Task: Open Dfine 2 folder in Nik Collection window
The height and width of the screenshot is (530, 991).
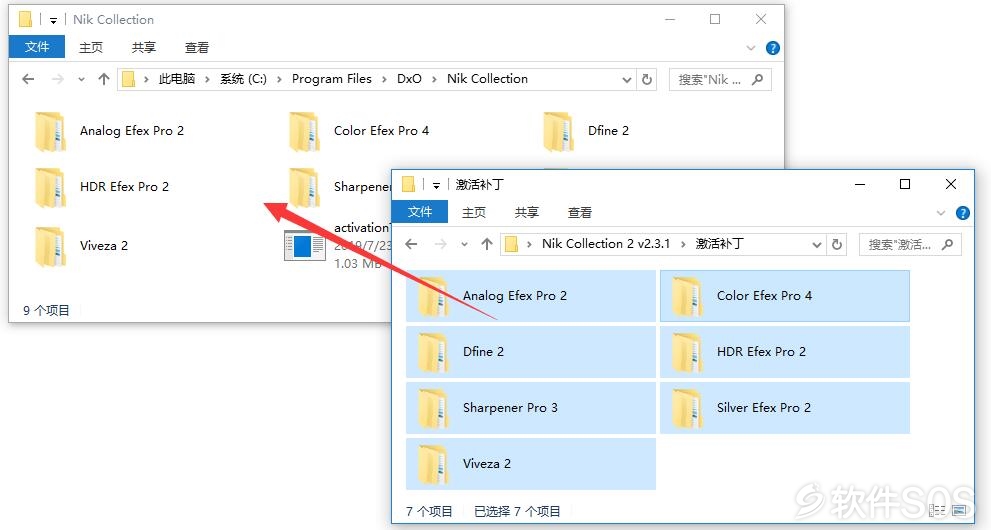Action: (587, 131)
